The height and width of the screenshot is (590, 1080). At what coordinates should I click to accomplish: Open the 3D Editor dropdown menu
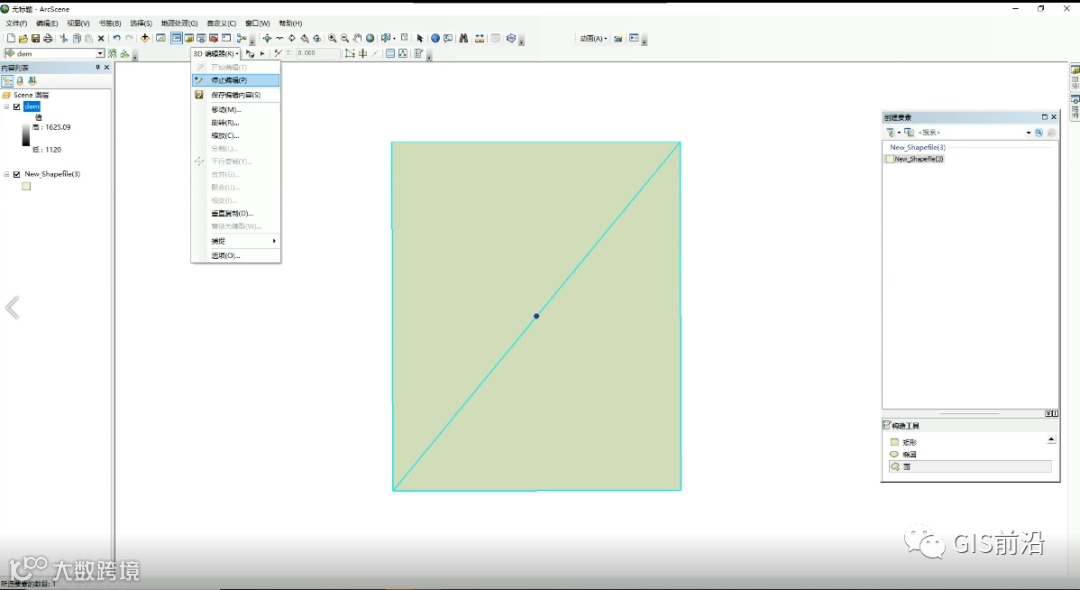pyautogui.click(x=216, y=53)
